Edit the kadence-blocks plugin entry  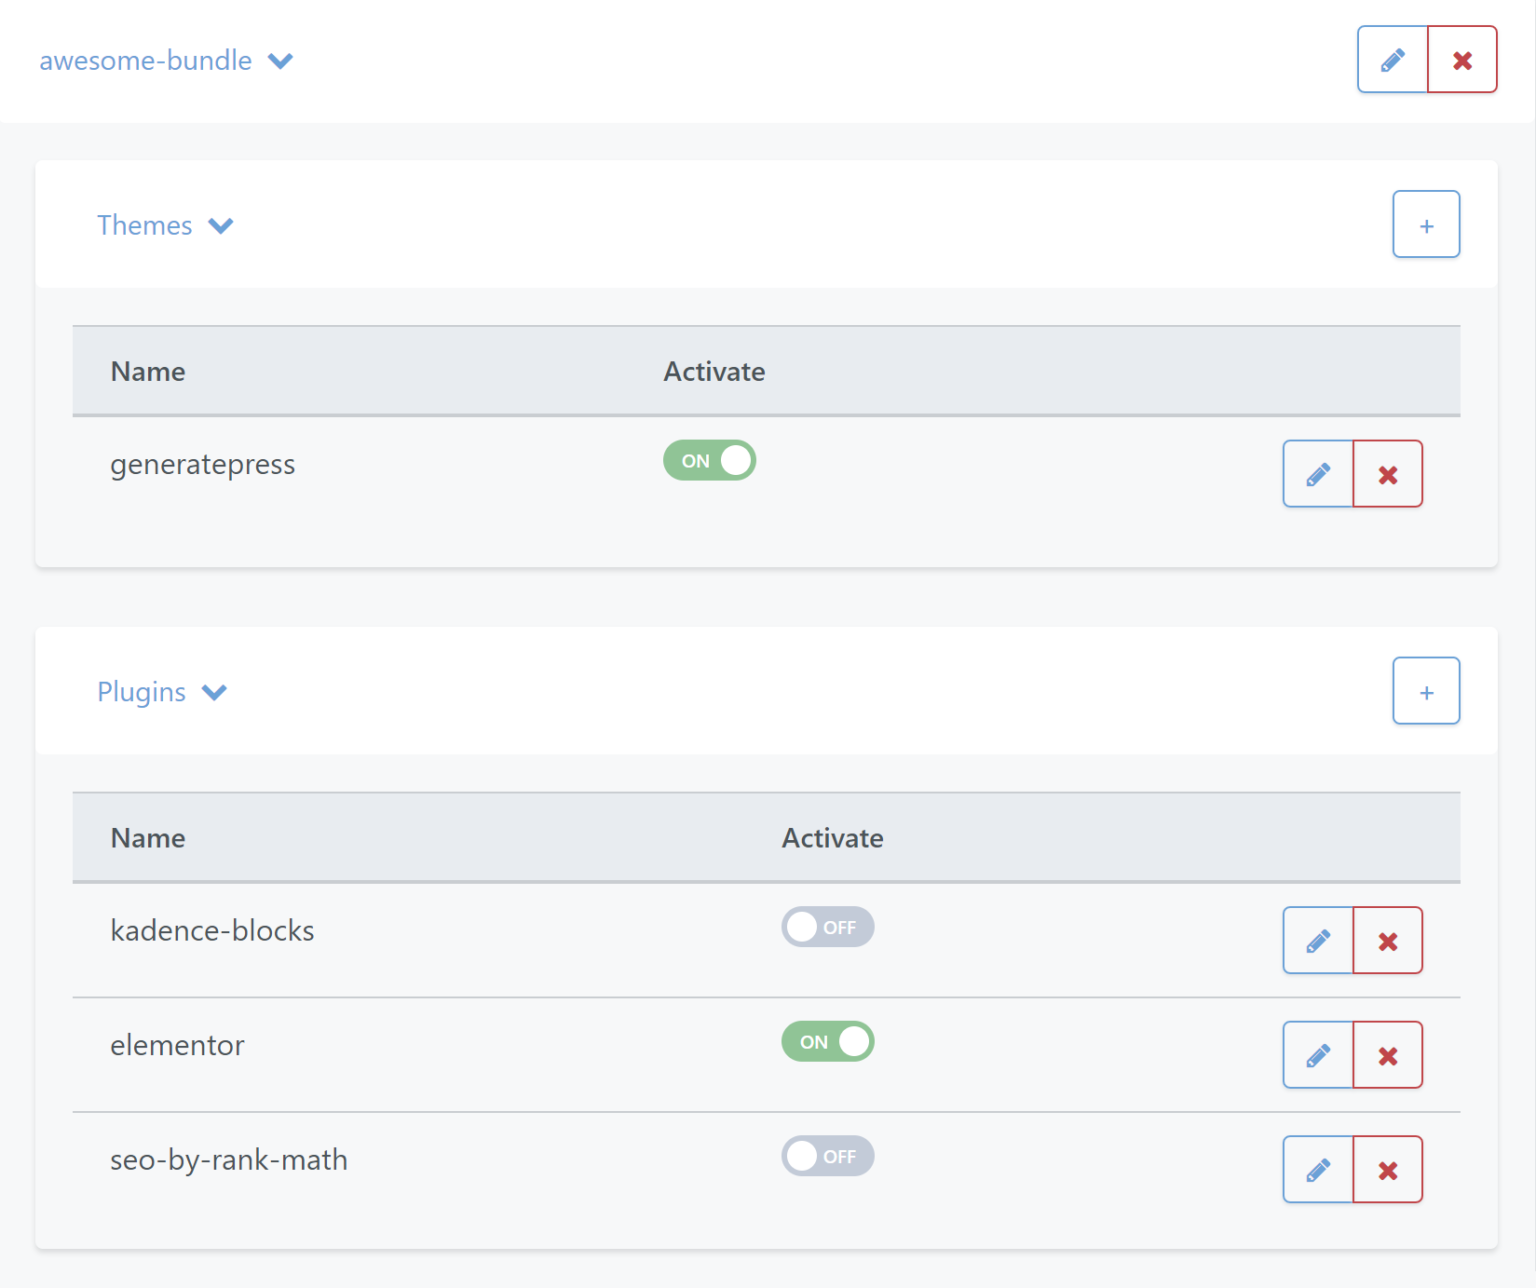1317,940
